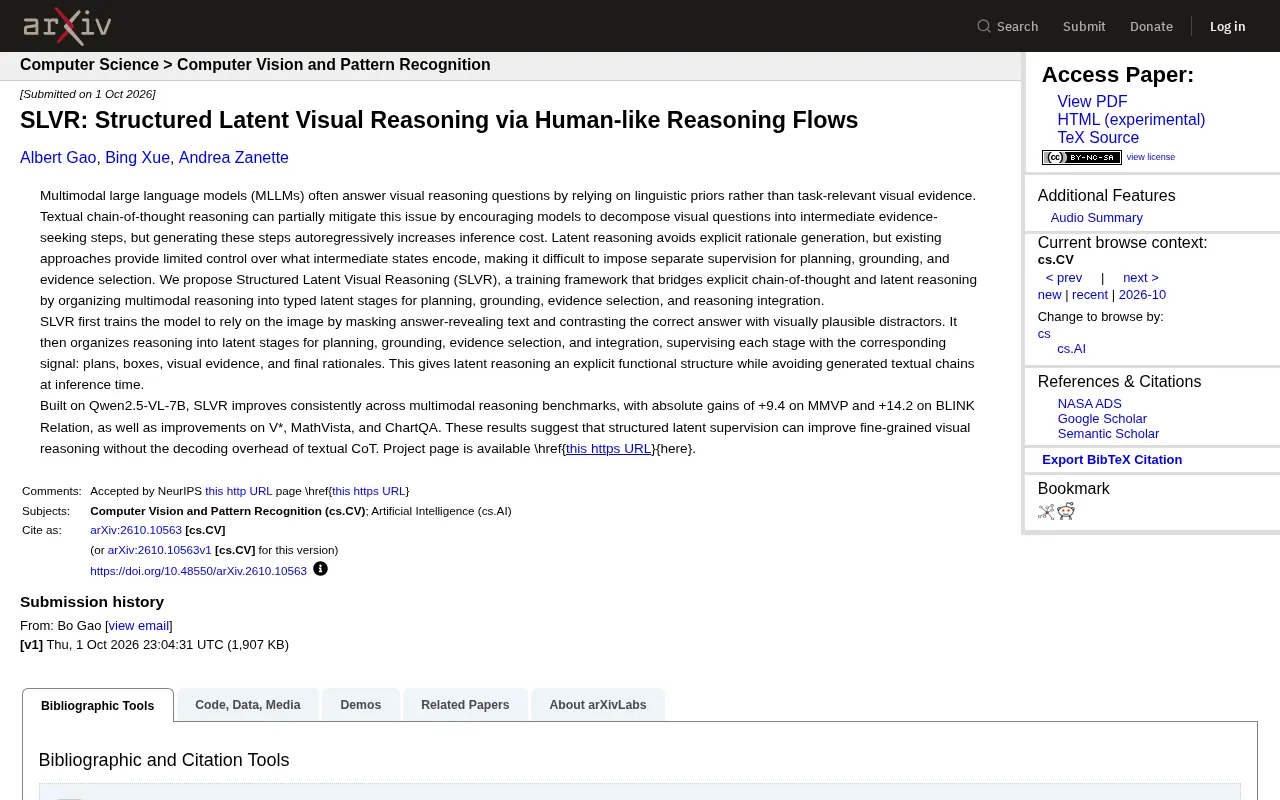Open Semantic Scholar link
Viewport: 1280px width, 800px height.
1108,434
